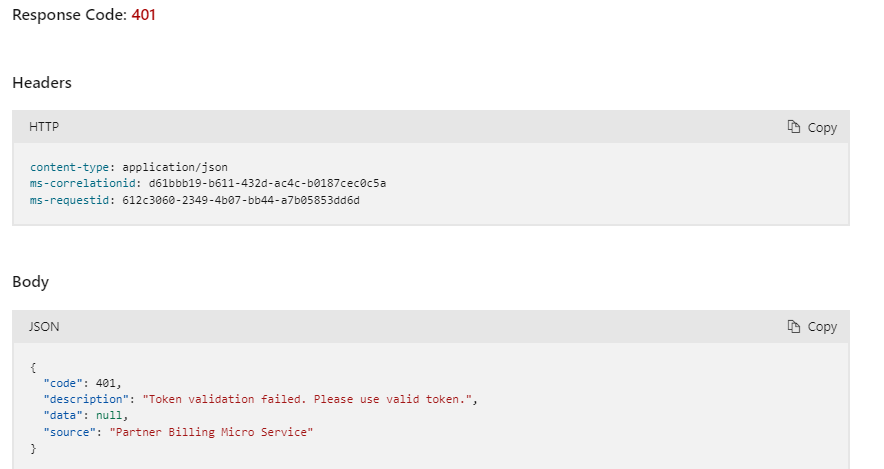
Task: Click the ms-requestid header name
Action: [69, 201]
